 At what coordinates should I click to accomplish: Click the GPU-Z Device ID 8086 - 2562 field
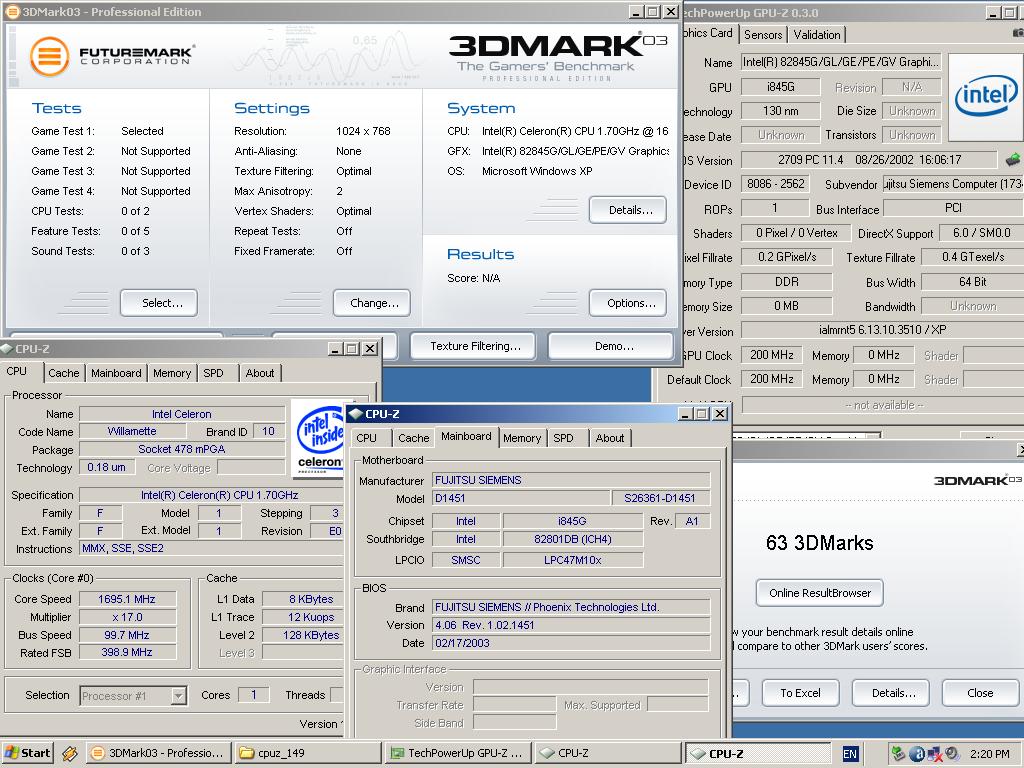point(775,184)
